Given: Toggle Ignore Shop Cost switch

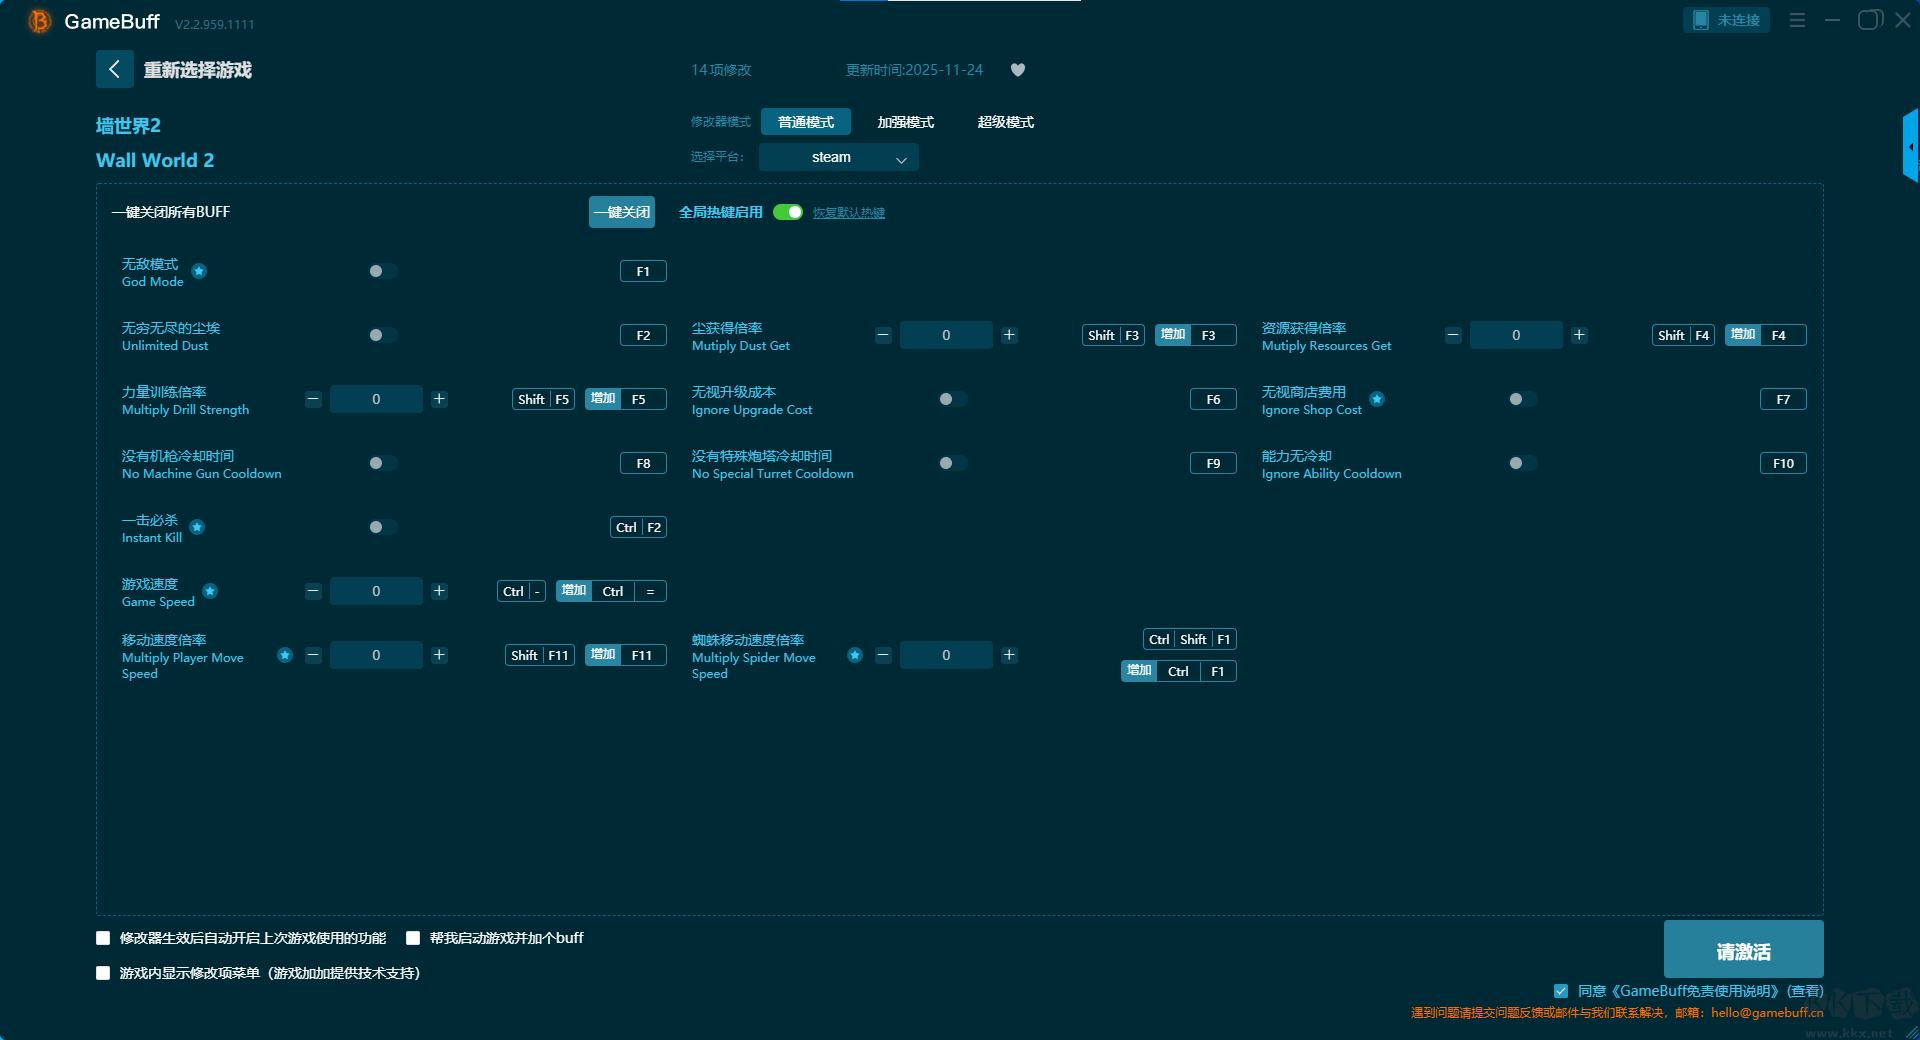Looking at the screenshot, I should 1522,399.
